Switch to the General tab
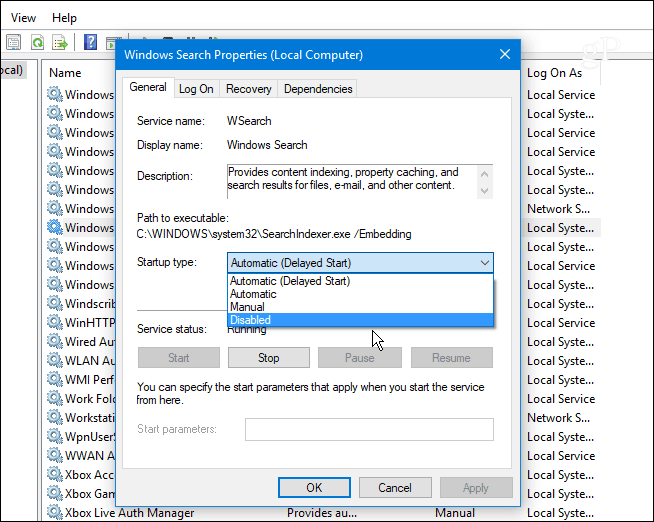Image resolution: width=654 pixels, height=522 pixels. pyautogui.click(x=148, y=87)
